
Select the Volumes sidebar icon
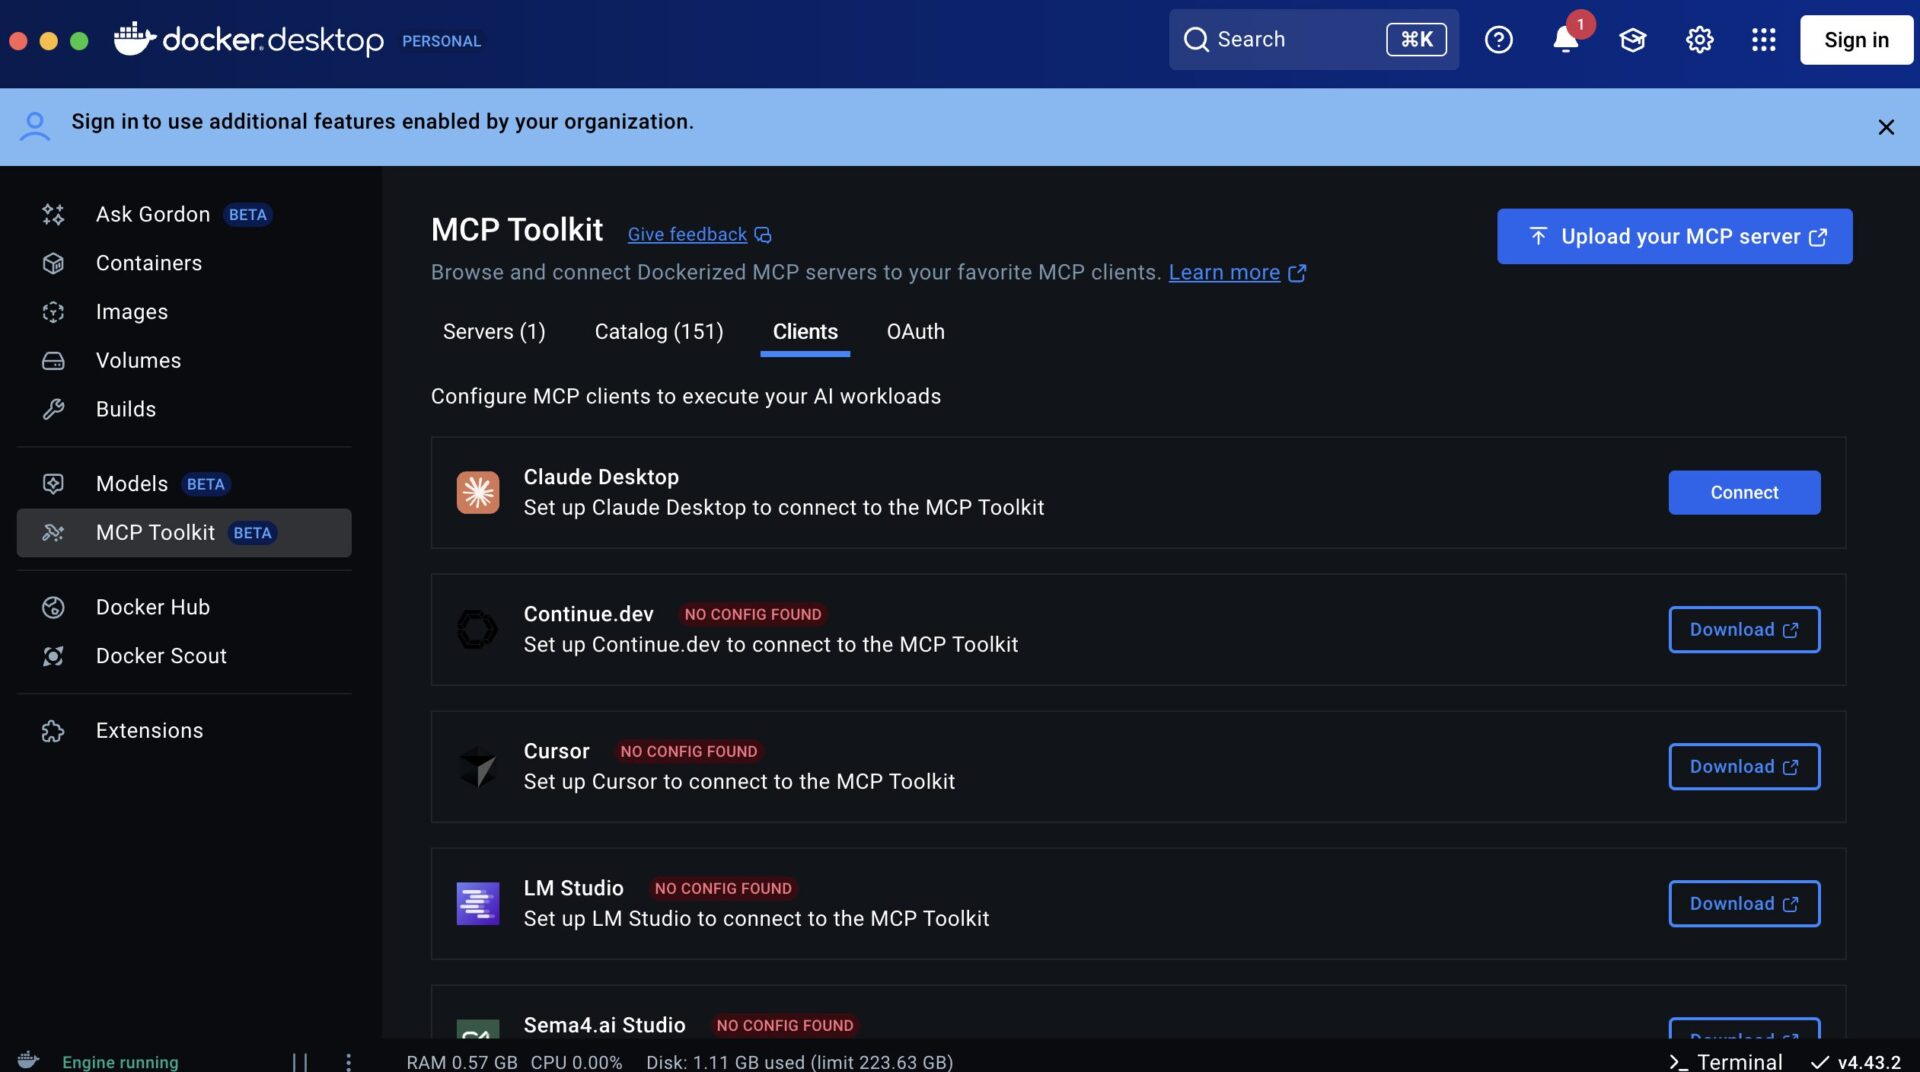coord(53,360)
